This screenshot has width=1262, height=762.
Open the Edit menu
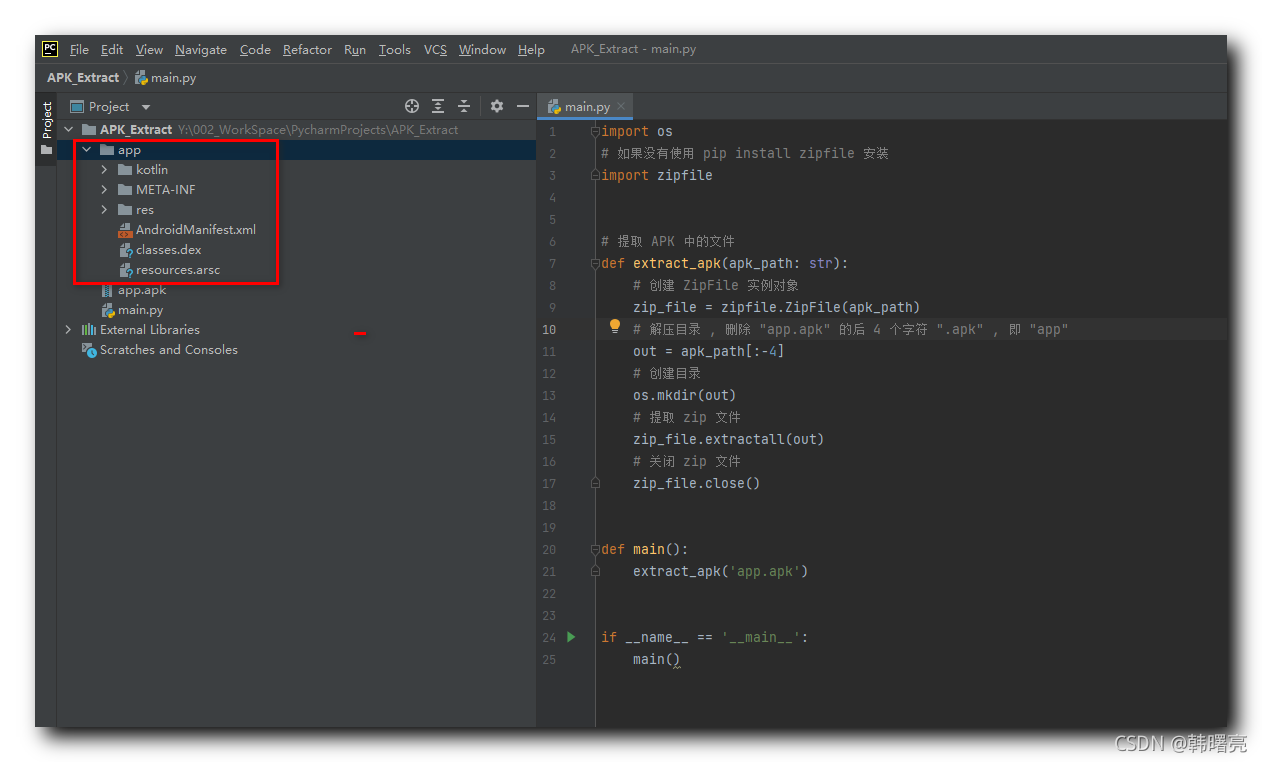[x=112, y=49]
